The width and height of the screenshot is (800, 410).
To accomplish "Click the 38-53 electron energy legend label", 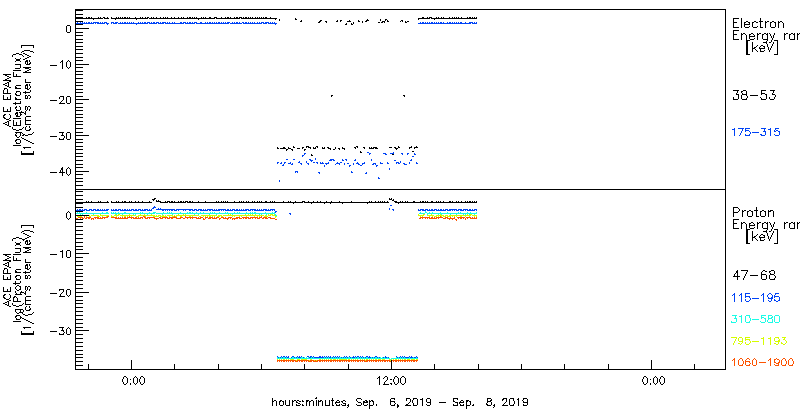I will [754, 95].
